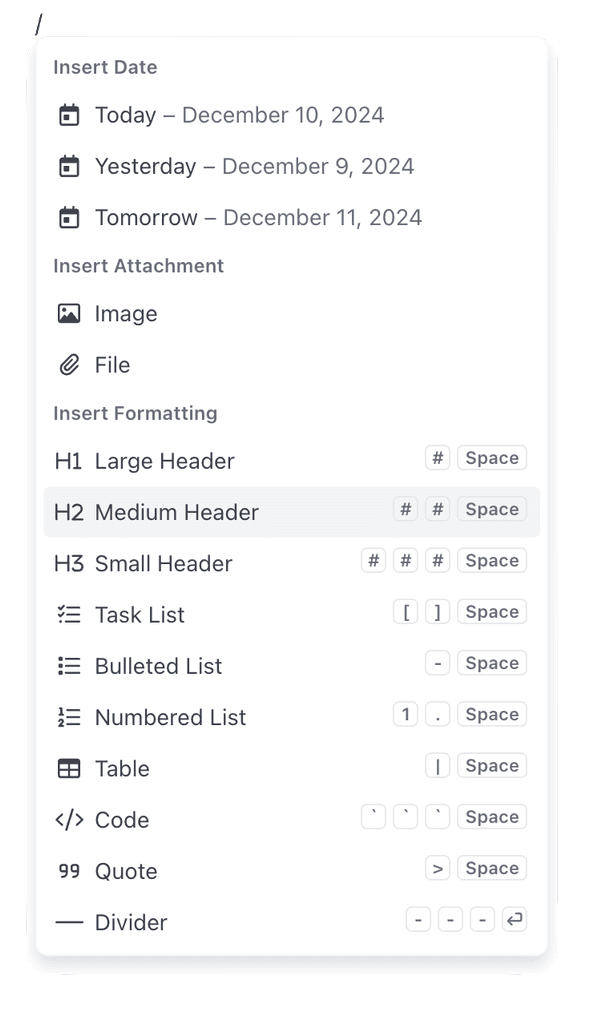Select the H1 Large Header icon

[67, 460]
